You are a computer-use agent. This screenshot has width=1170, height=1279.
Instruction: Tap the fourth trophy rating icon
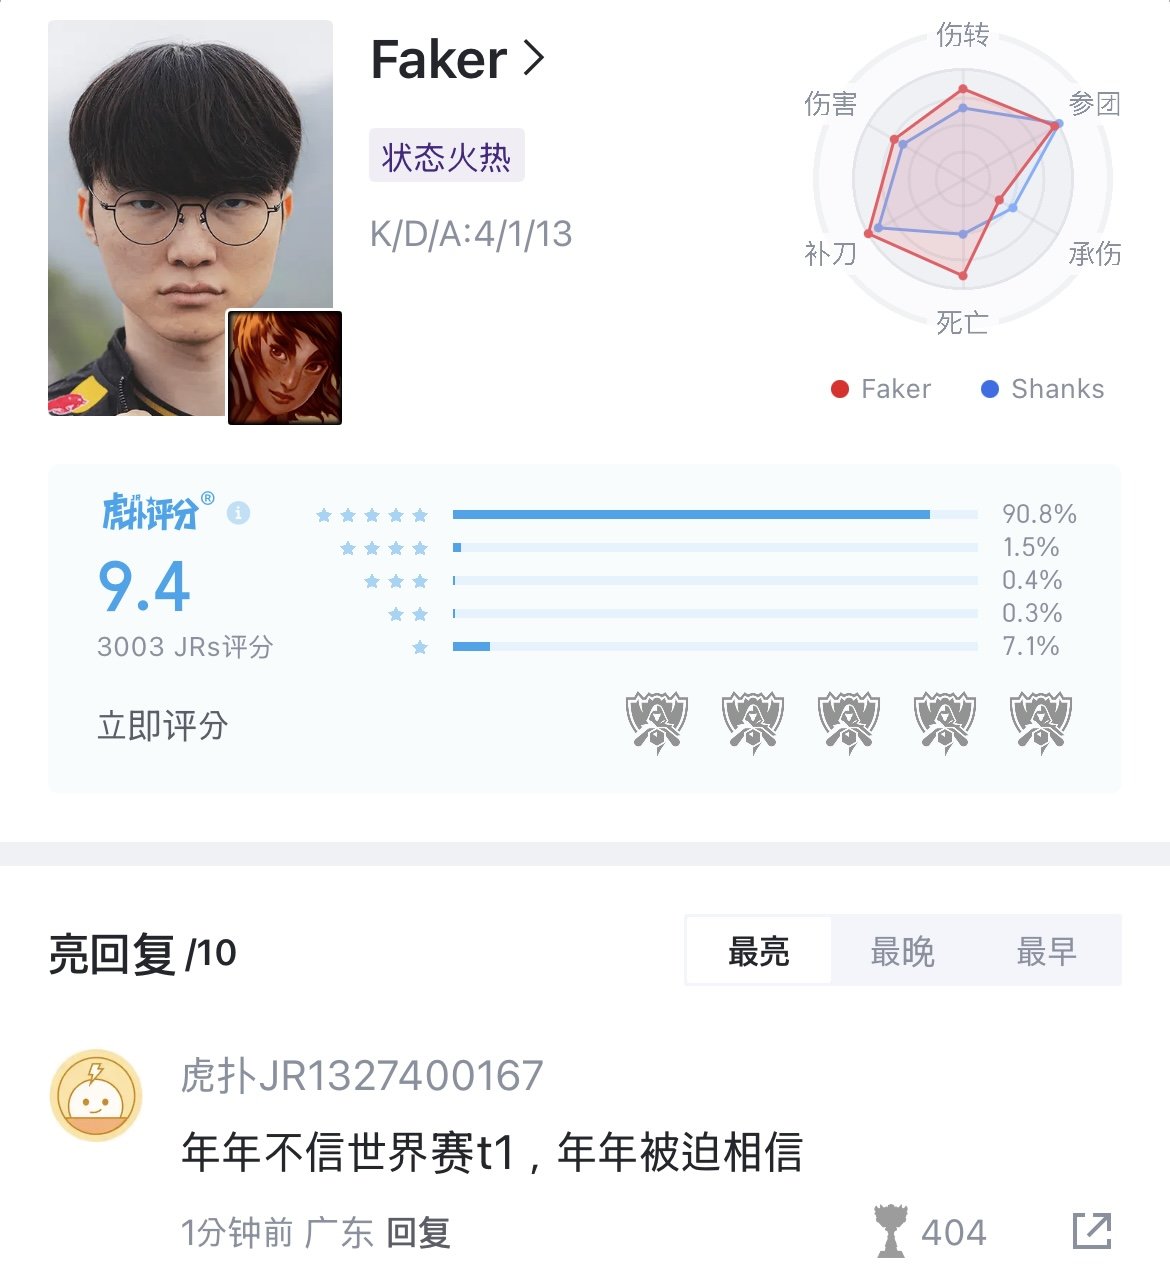pos(945,722)
